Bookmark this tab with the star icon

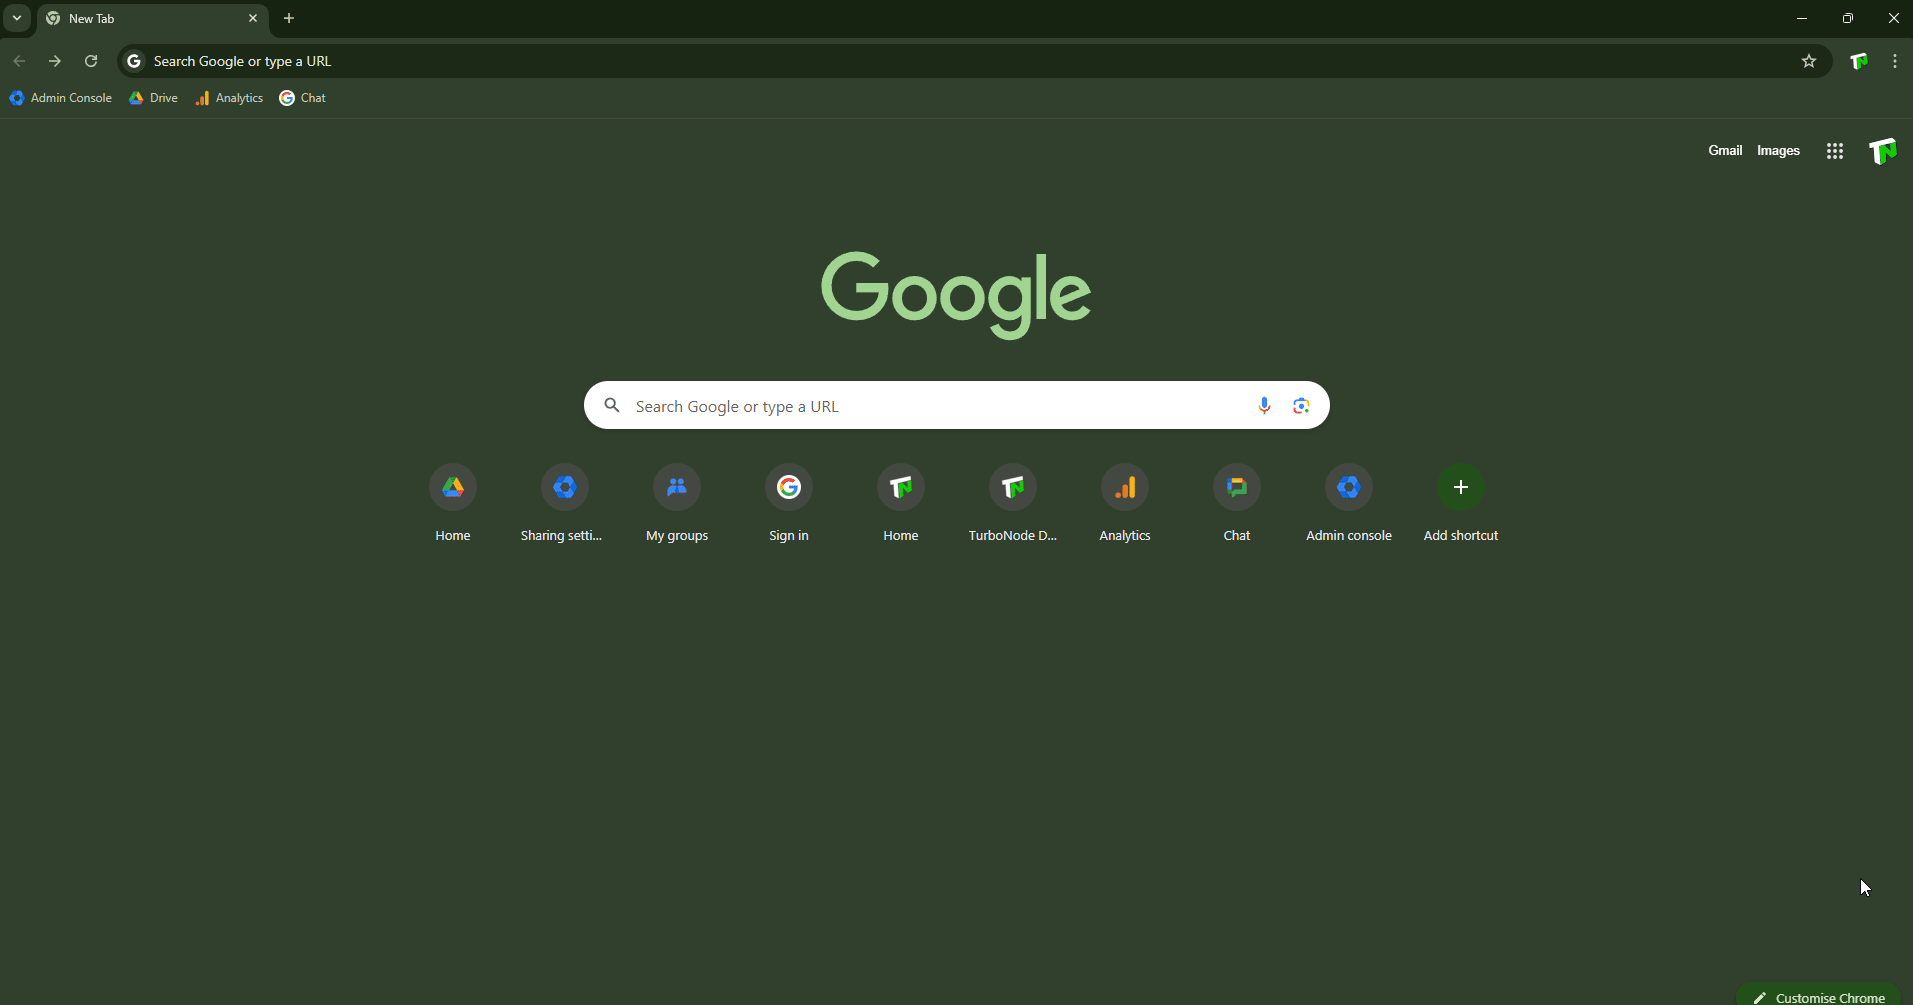tap(1809, 61)
